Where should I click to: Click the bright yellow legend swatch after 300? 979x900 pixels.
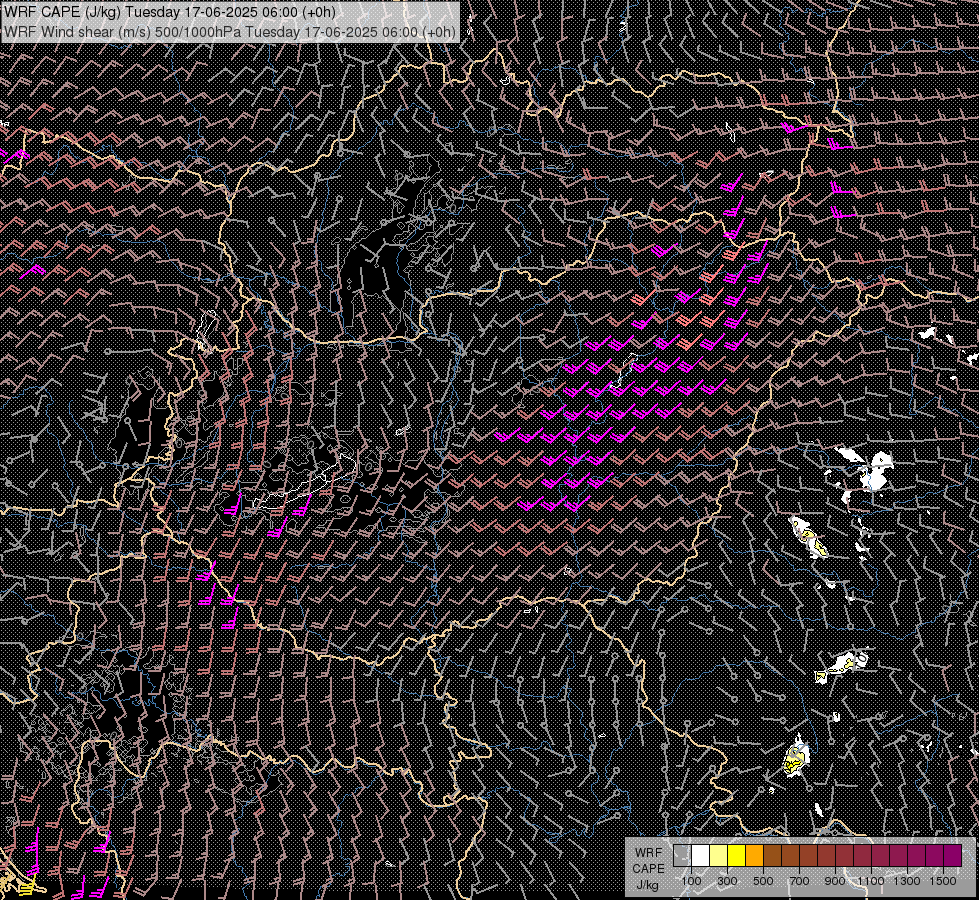pyautogui.click(x=737, y=856)
